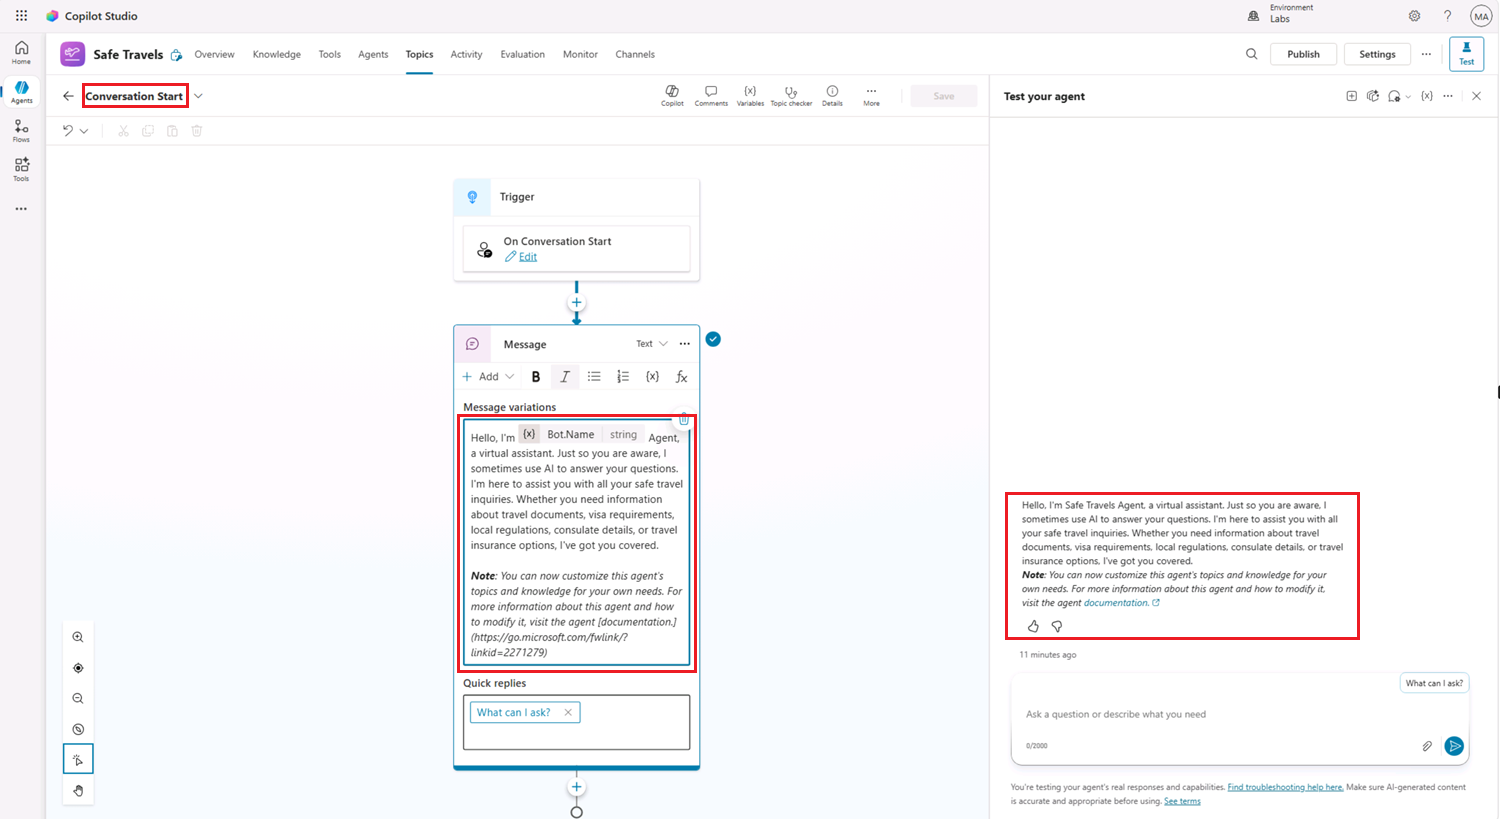This screenshot has width=1500, height=819.
Task: Open Tools in the left sidebar
Action: (21, 169)
